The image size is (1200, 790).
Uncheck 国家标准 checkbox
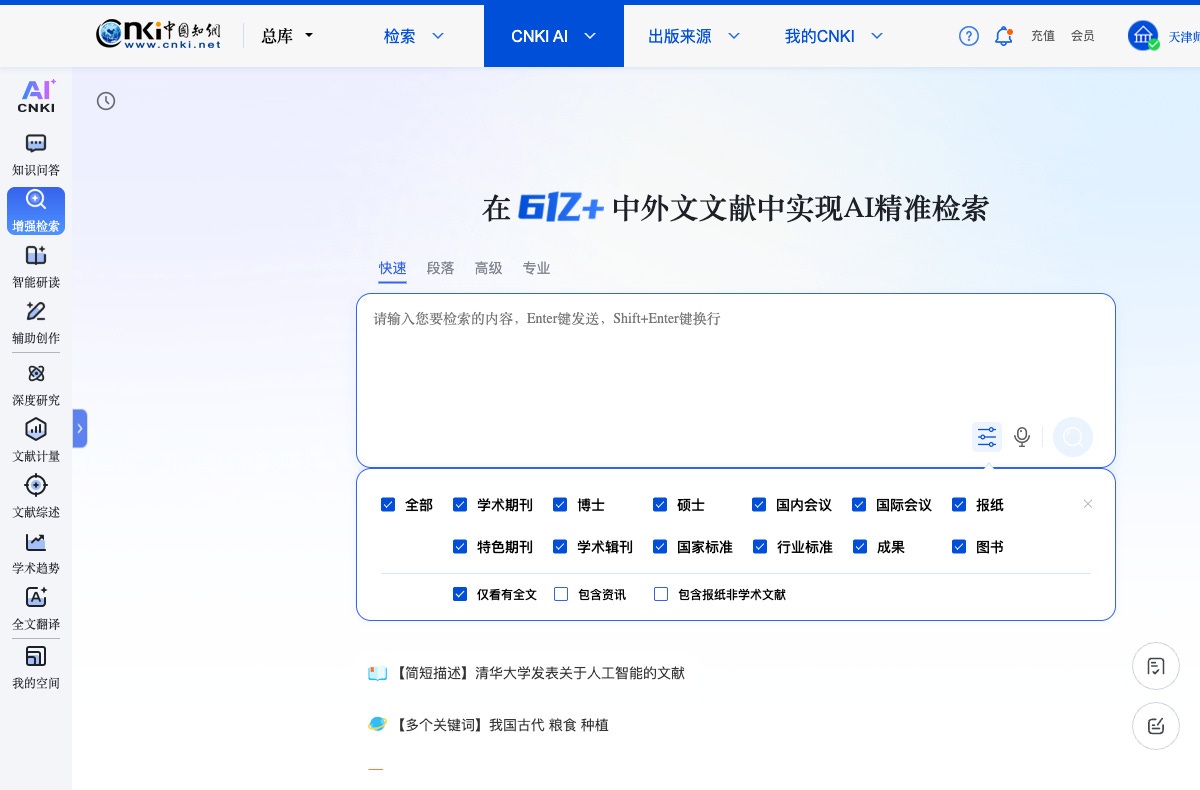coord(660,547)
